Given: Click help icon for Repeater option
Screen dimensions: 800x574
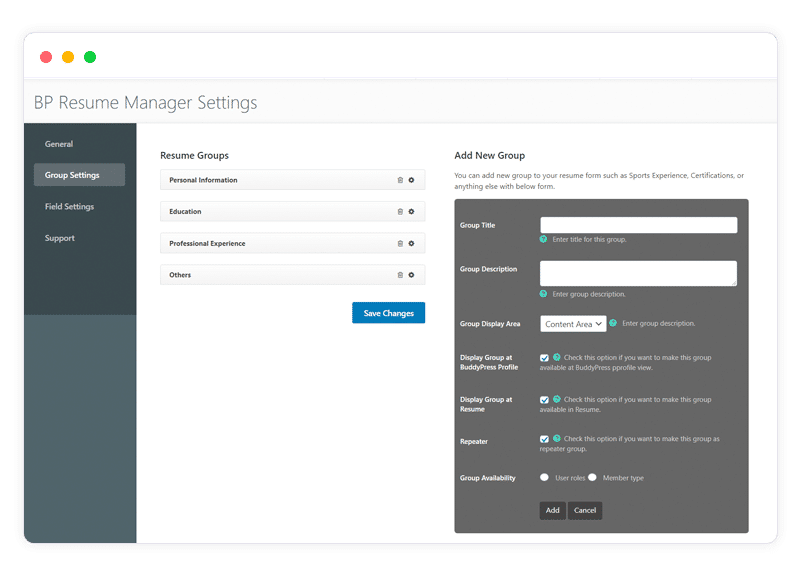Looking at the screenshot, I should [x=557, y=438].
